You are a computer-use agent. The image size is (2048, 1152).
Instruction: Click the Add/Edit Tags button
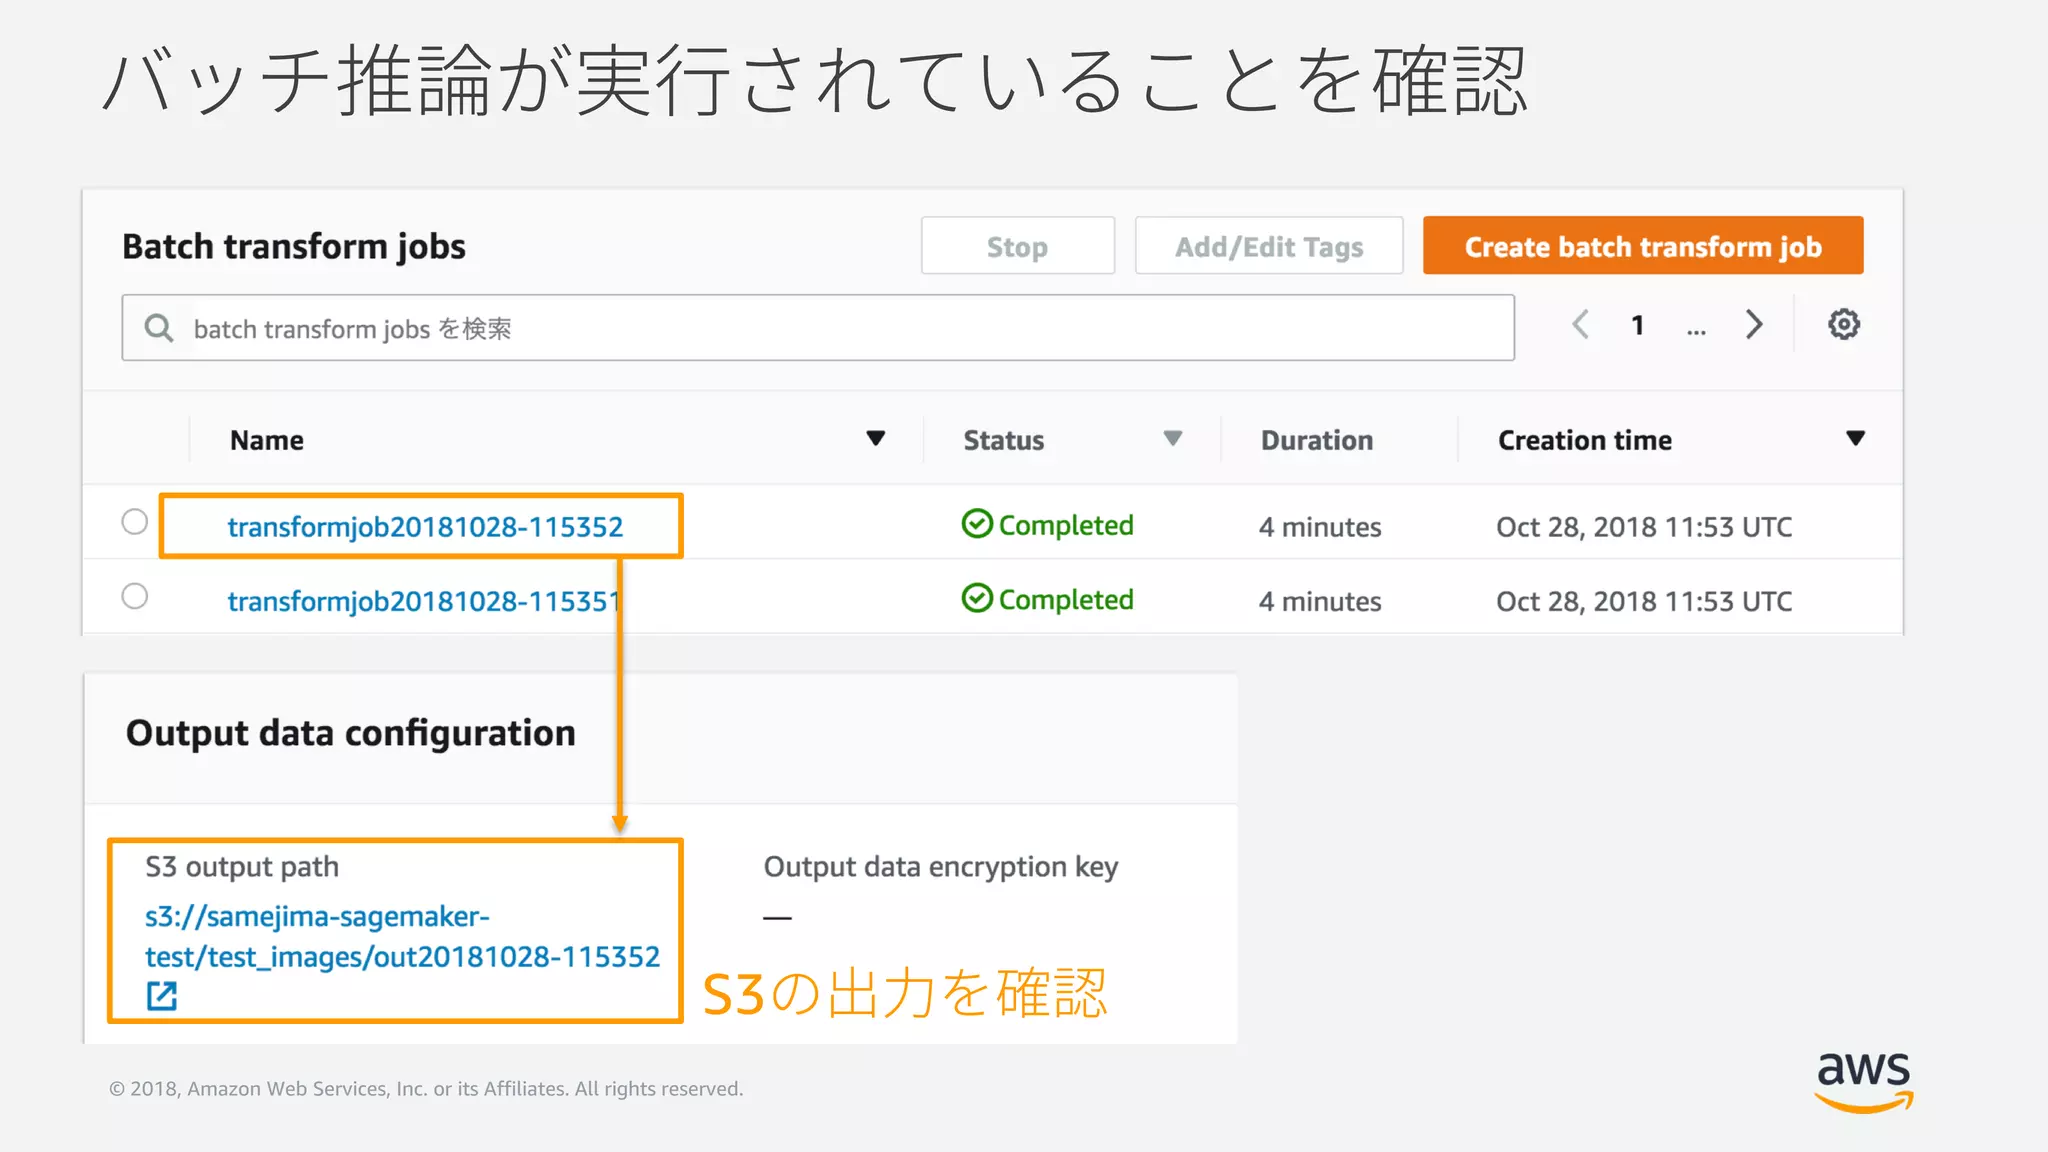1268,246
